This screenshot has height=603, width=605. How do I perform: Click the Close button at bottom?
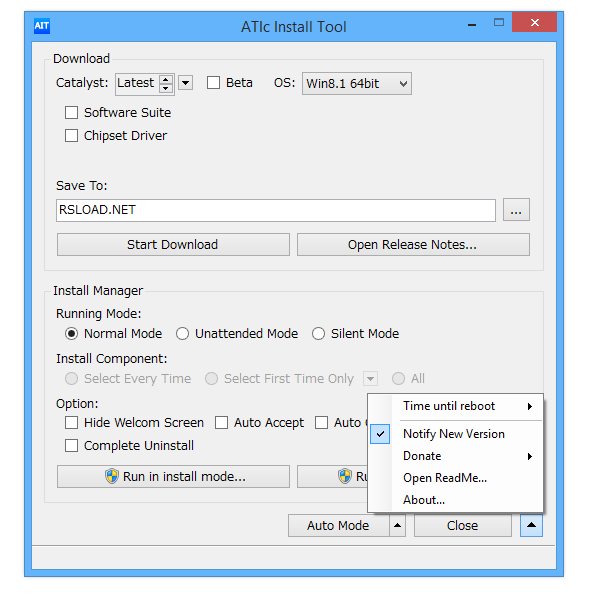[463, 525]
